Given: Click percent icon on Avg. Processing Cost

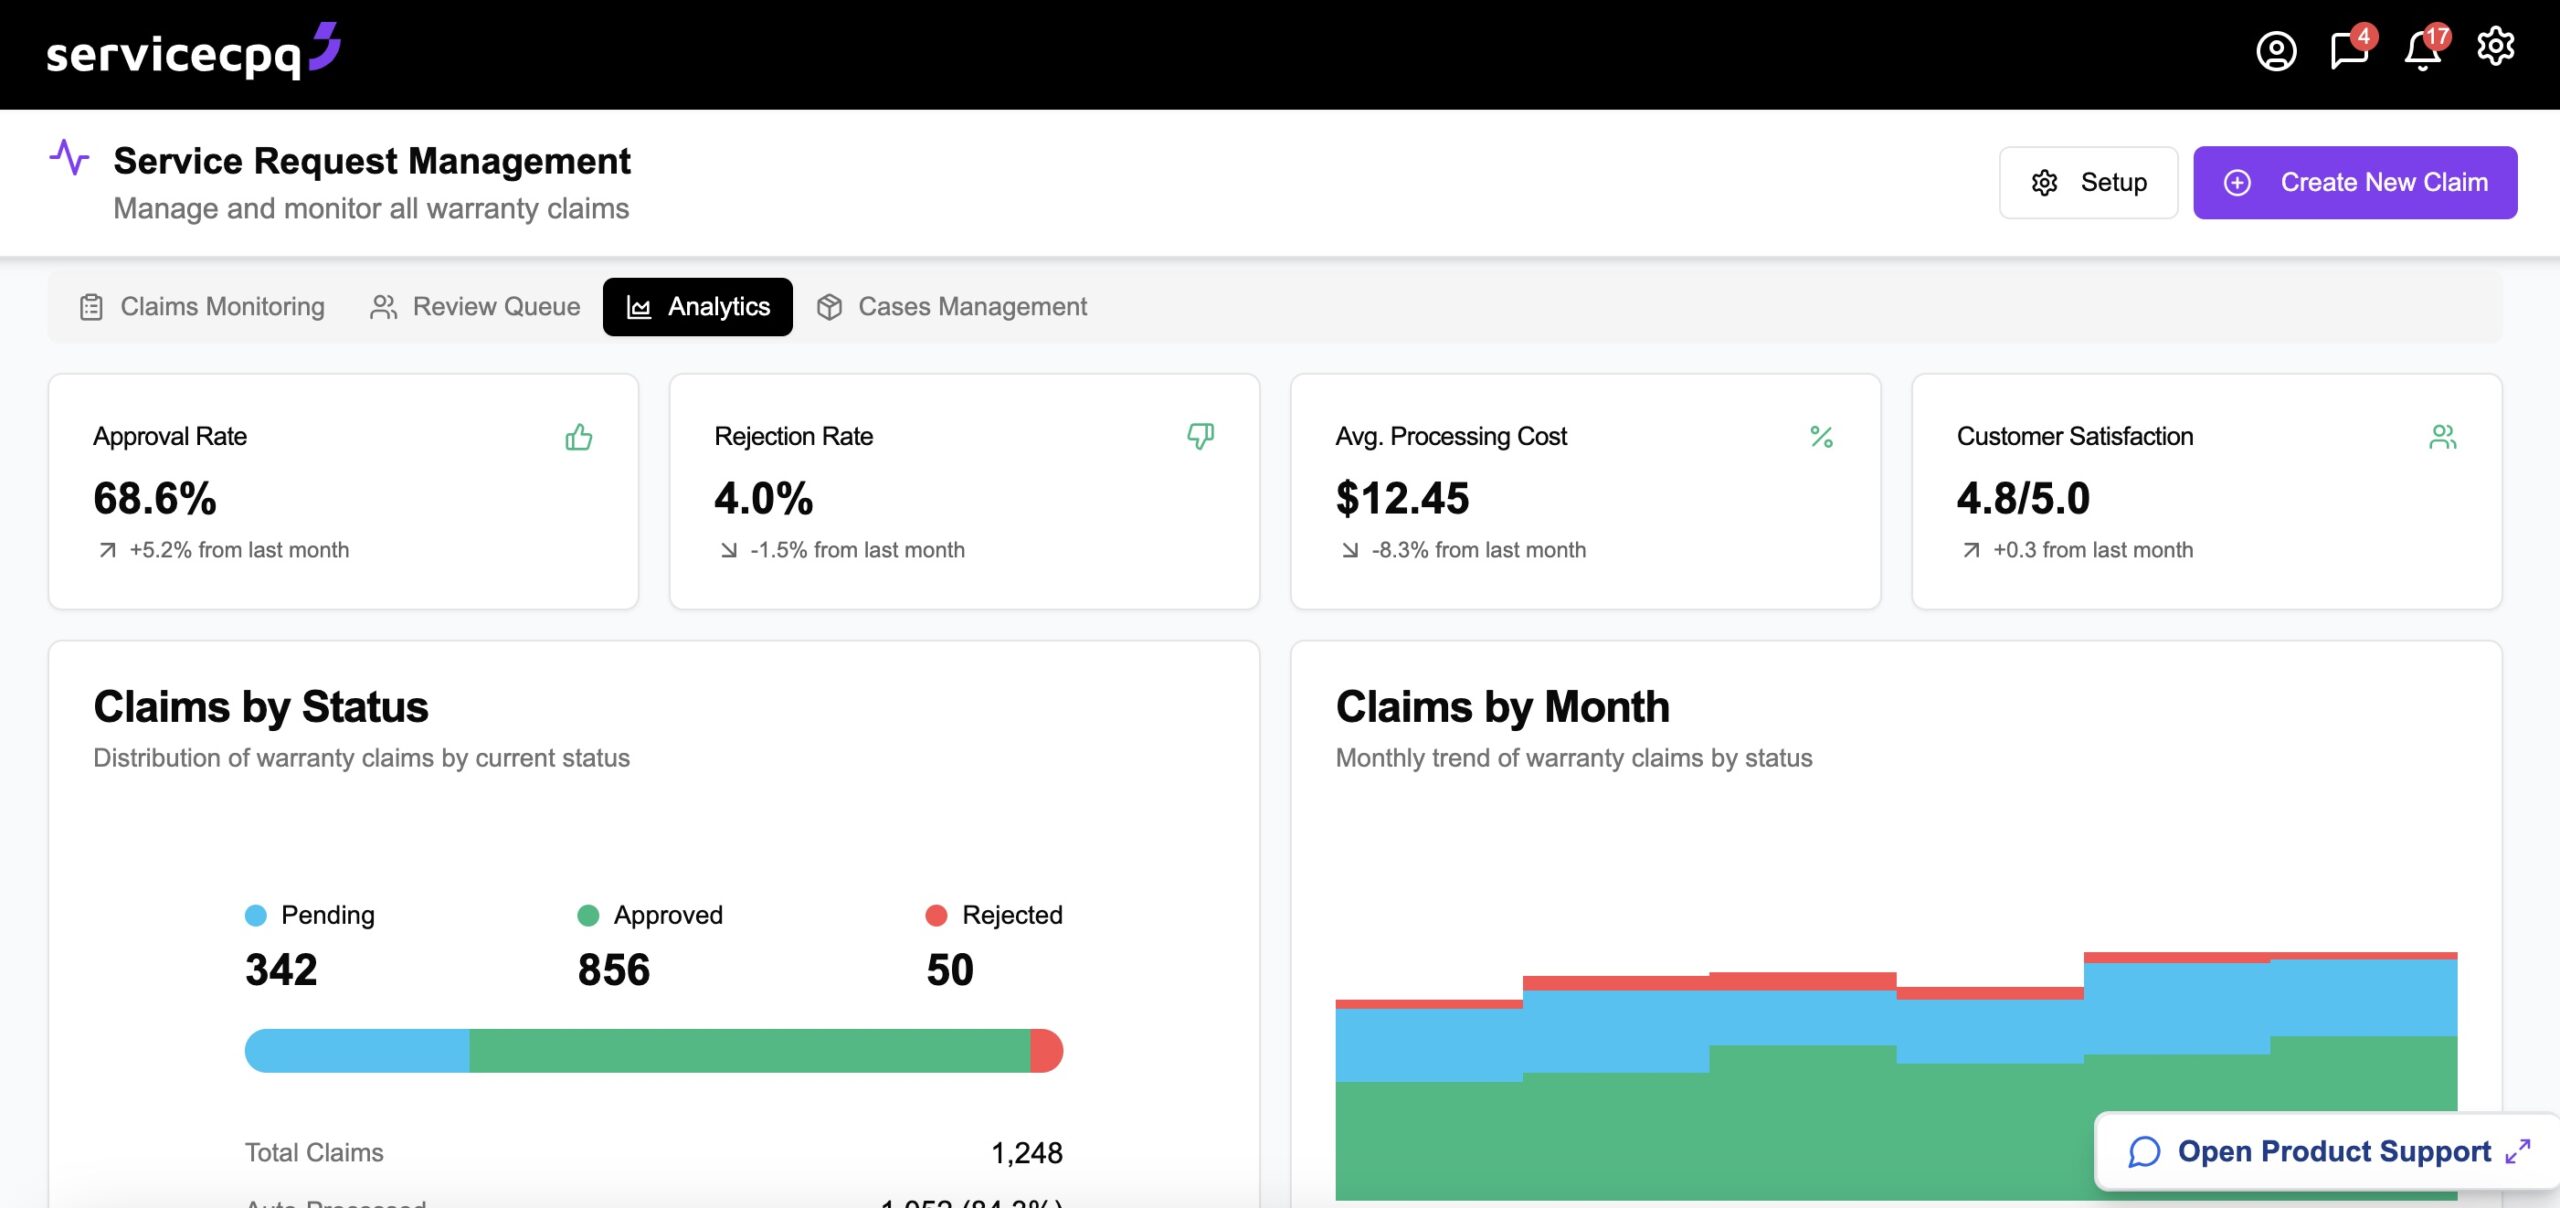Looking at the screenshot, I should pos(1821,437).
